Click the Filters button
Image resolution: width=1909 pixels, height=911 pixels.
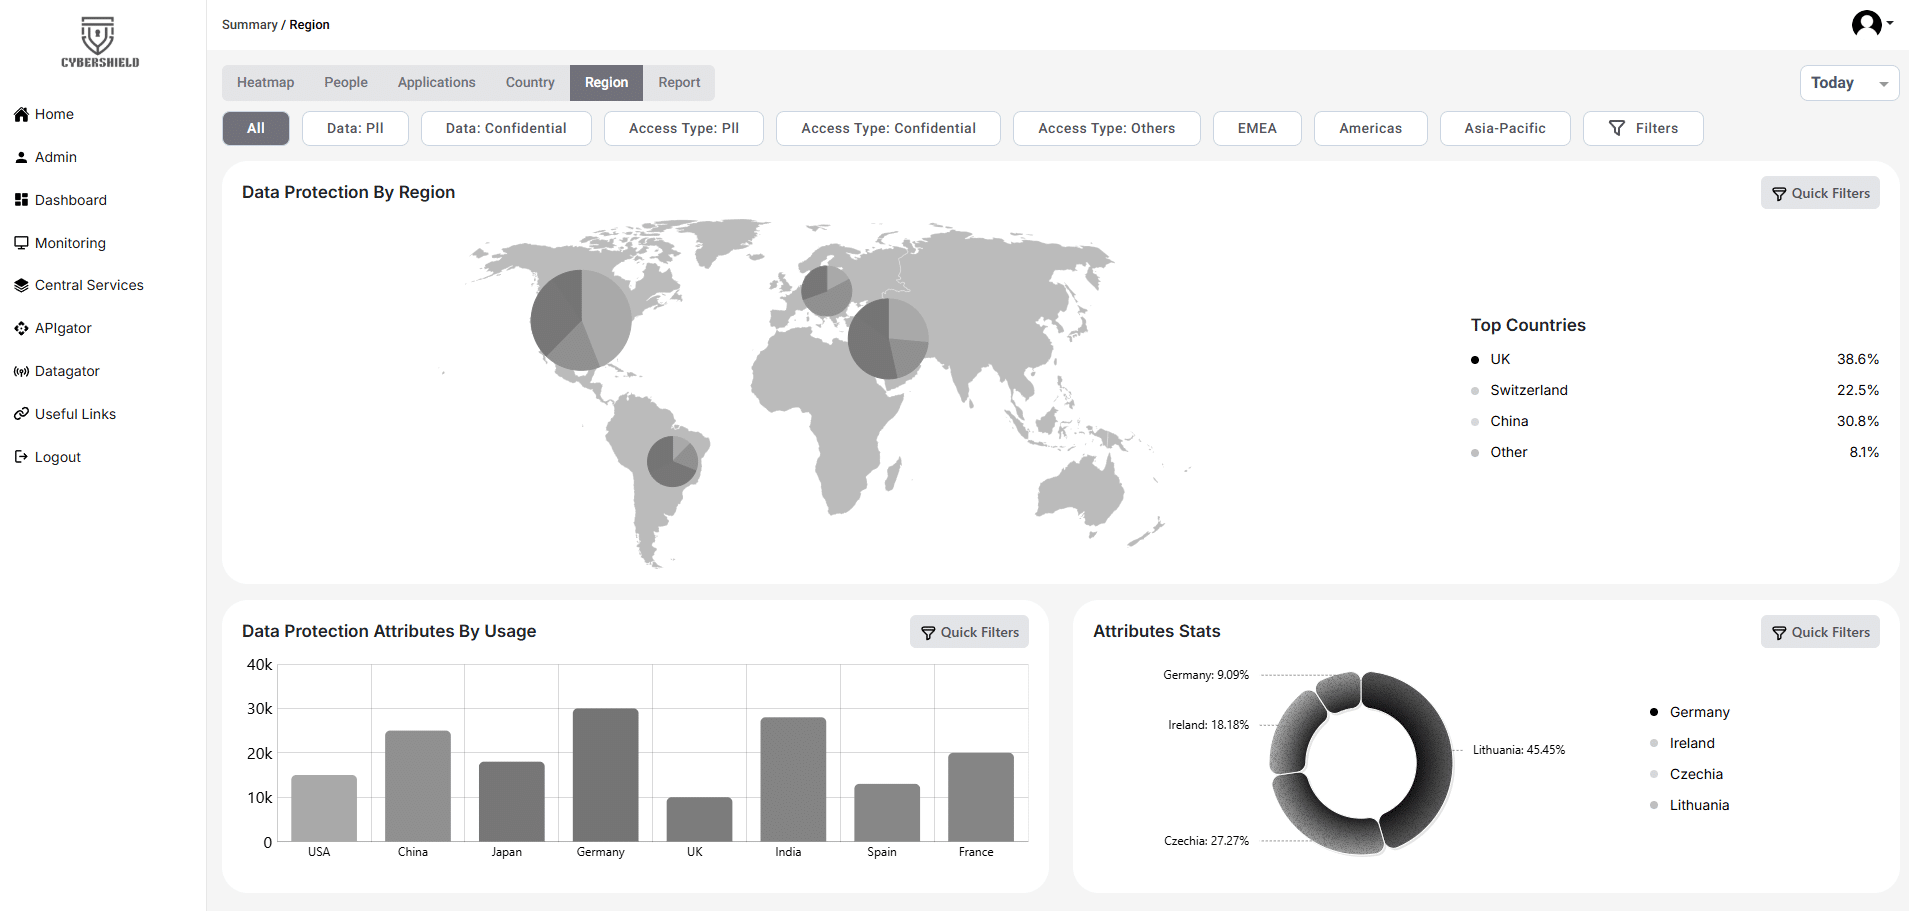coord(1642,128)
